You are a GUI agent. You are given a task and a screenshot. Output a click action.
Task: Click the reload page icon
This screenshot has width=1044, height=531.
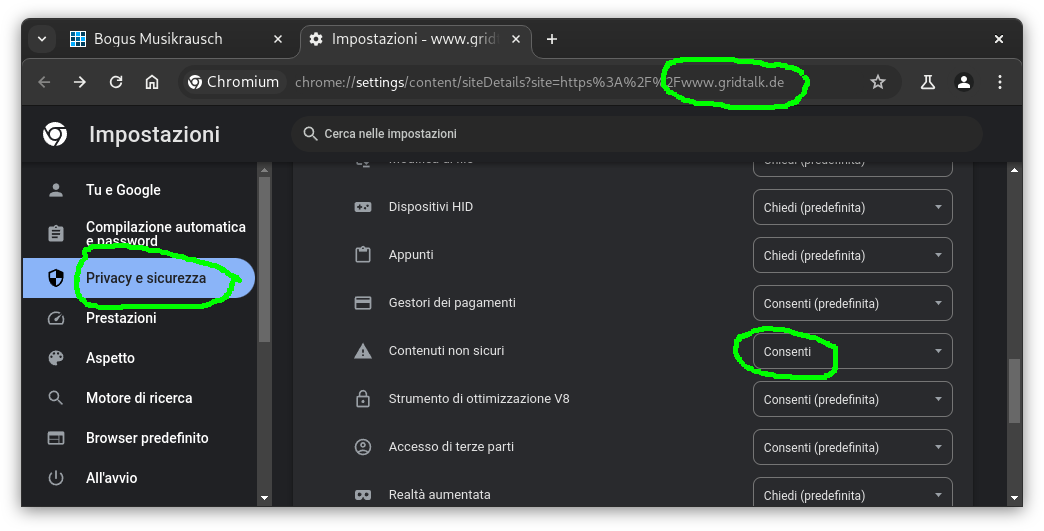116,82
